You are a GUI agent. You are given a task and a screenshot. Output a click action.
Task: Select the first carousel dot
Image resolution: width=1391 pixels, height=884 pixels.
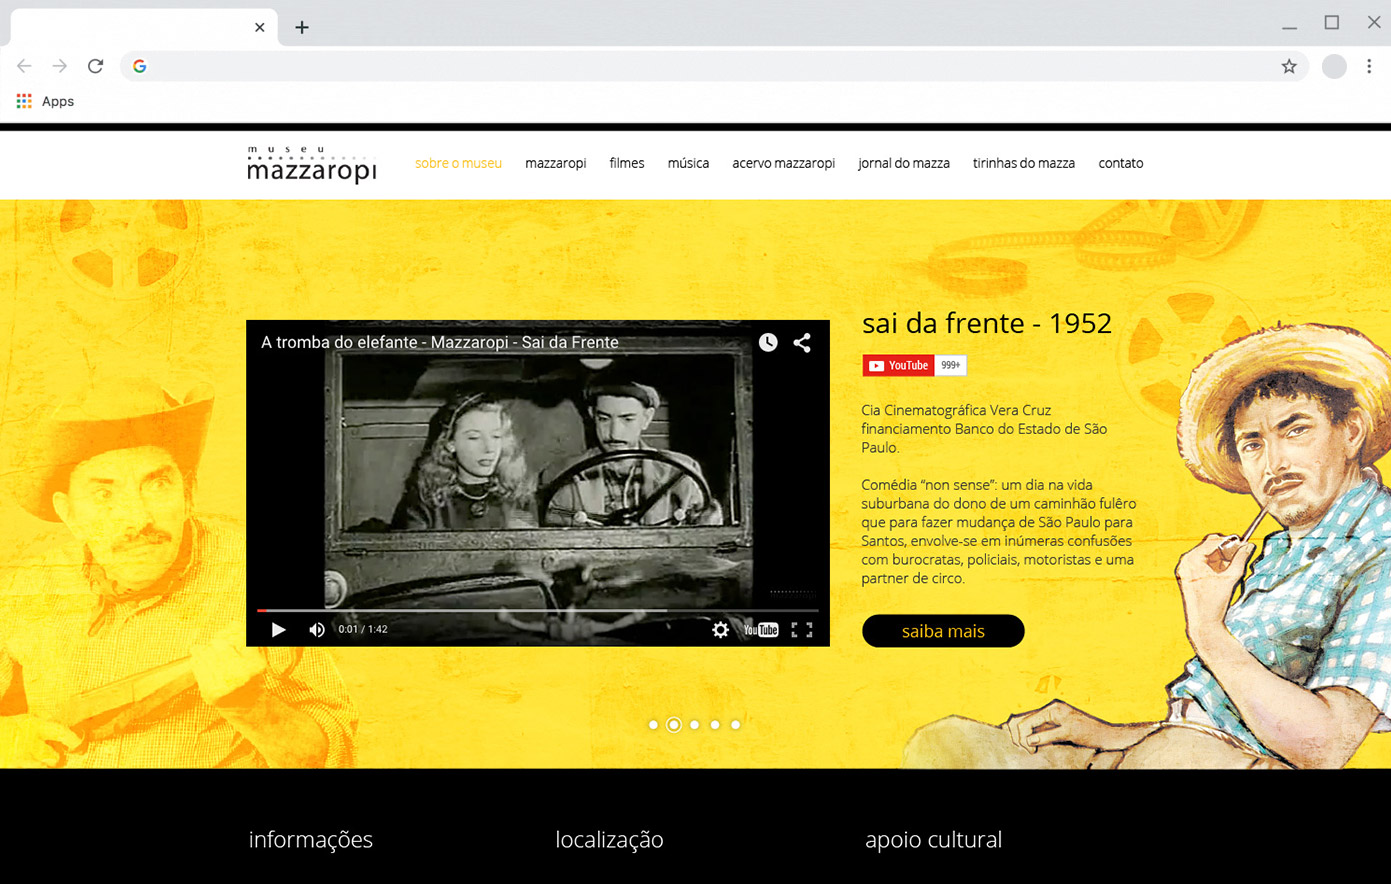point(653,725)
